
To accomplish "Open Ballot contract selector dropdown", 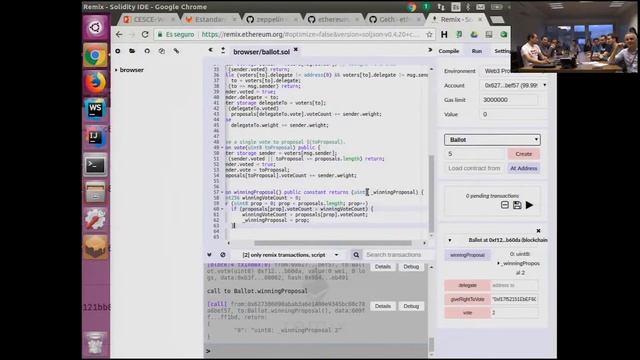I will coord(492,140).
